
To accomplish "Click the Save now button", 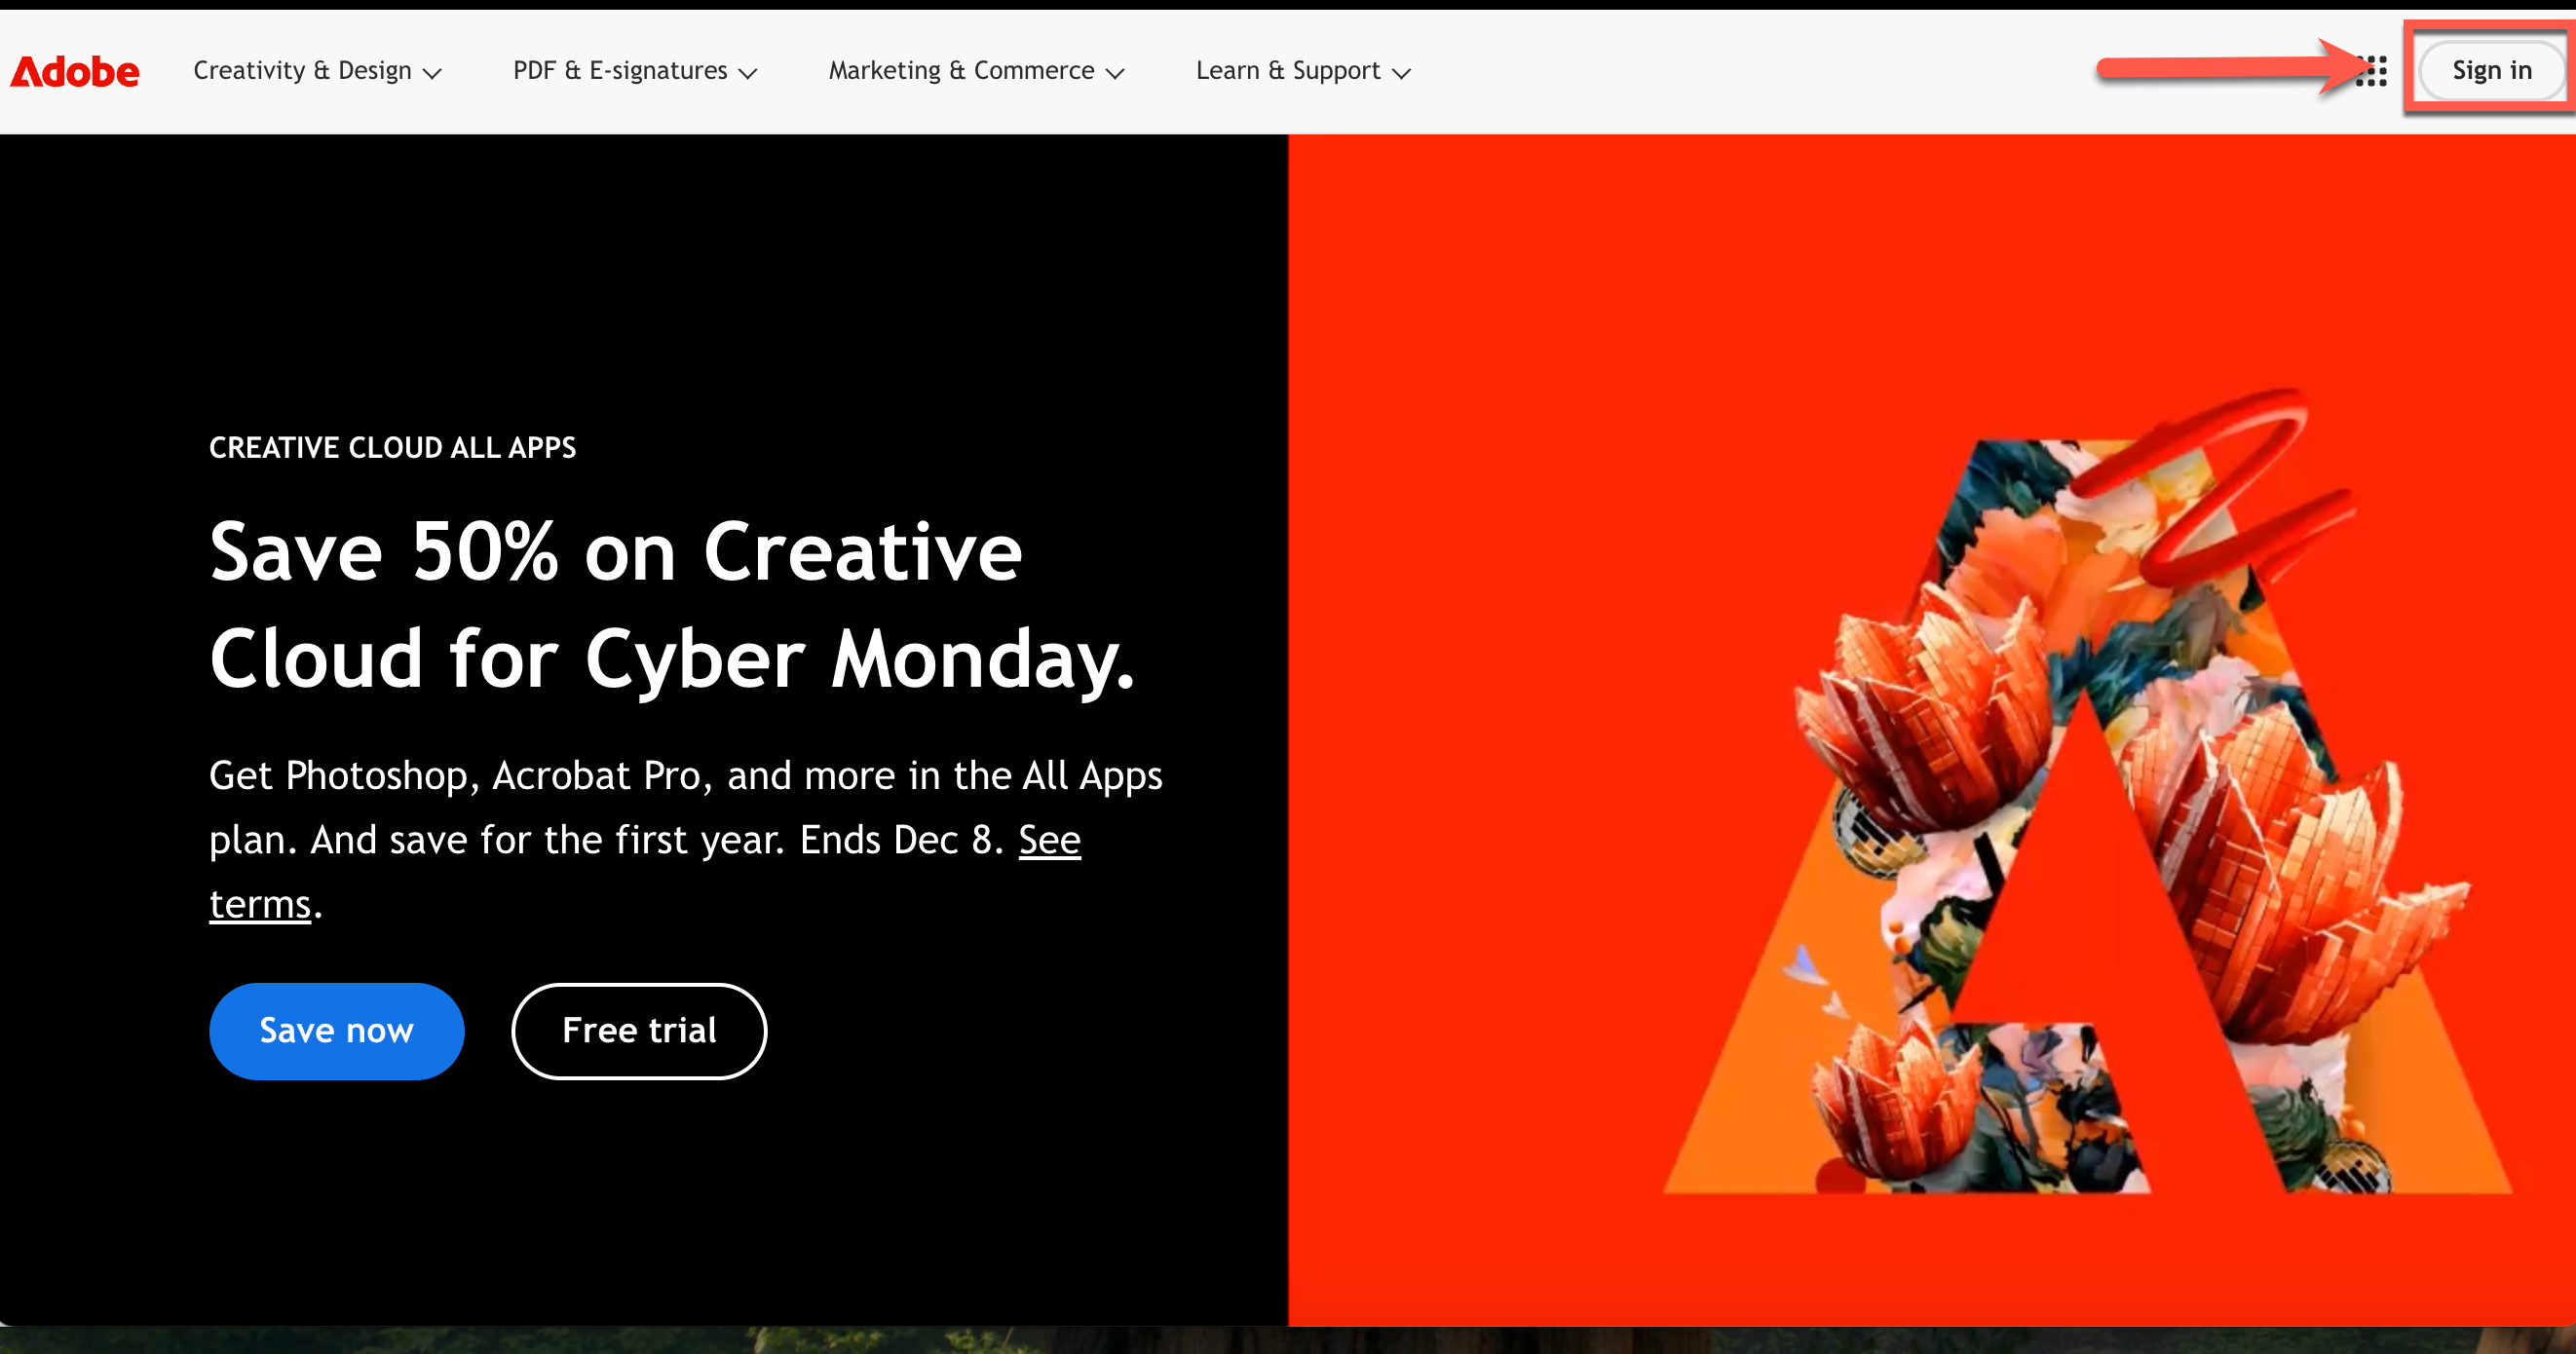I will [335, 1031].
